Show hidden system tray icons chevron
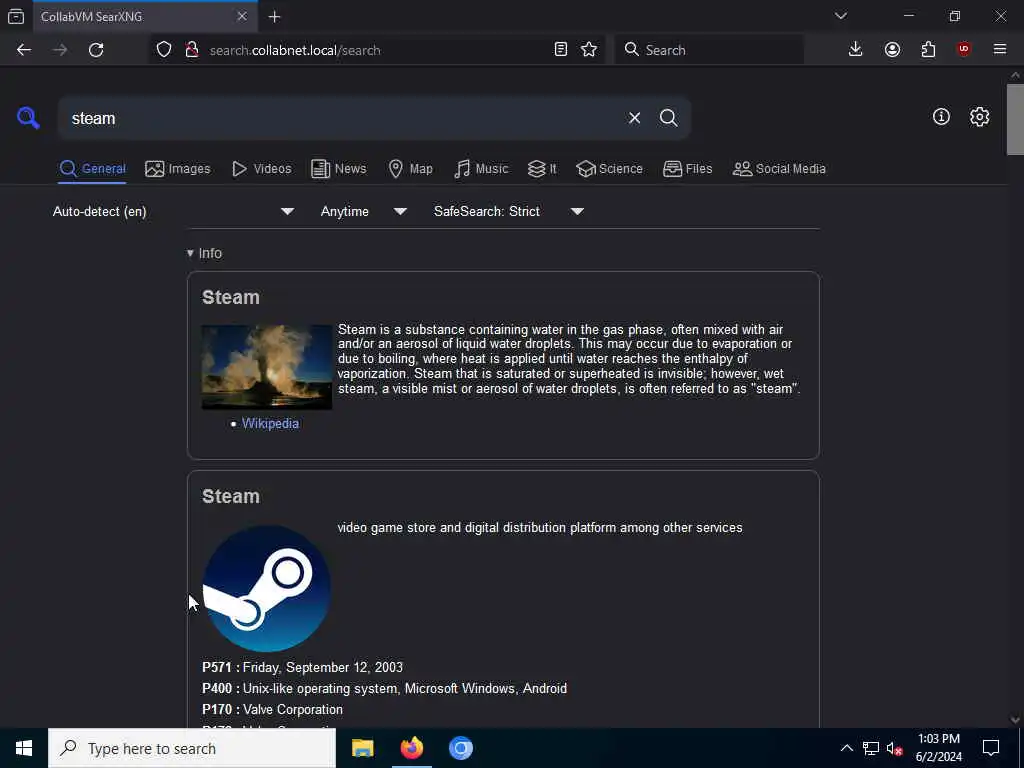1024x768 pixels. (846, 748)
